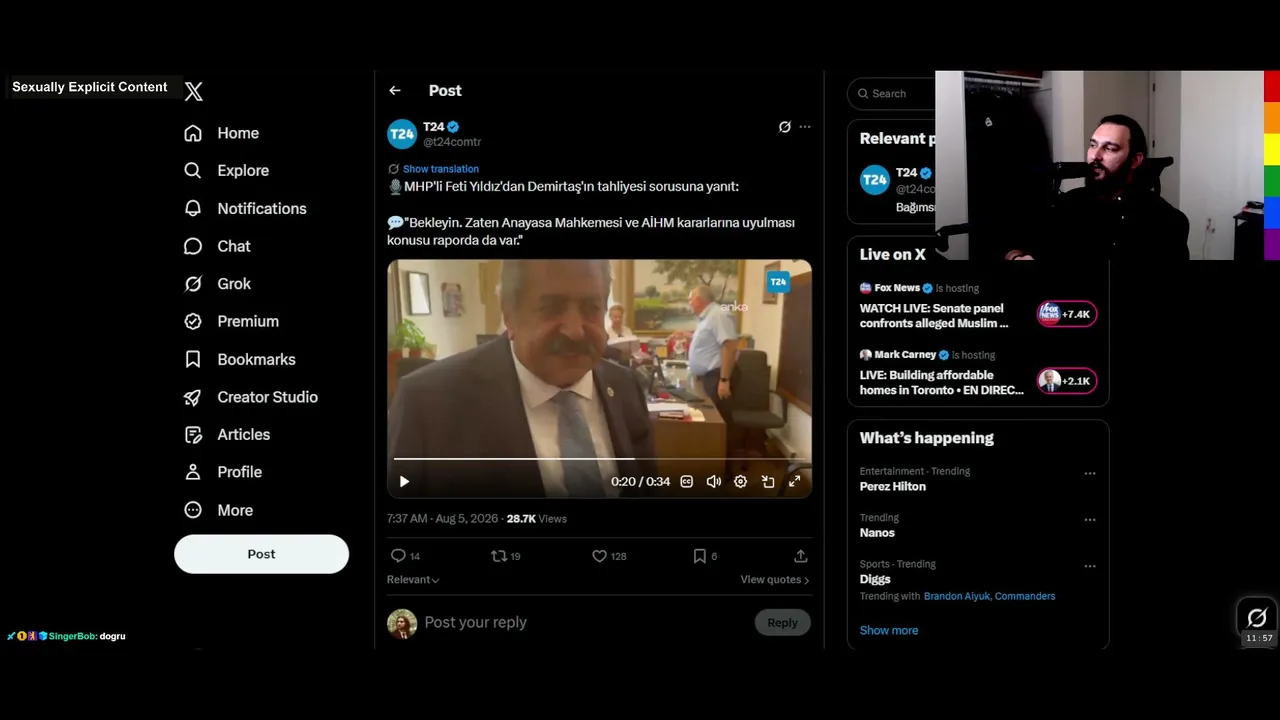Click the 7:37 AM post timestamp
Viewport: 1280px width, 720px height.
point(443,519)
